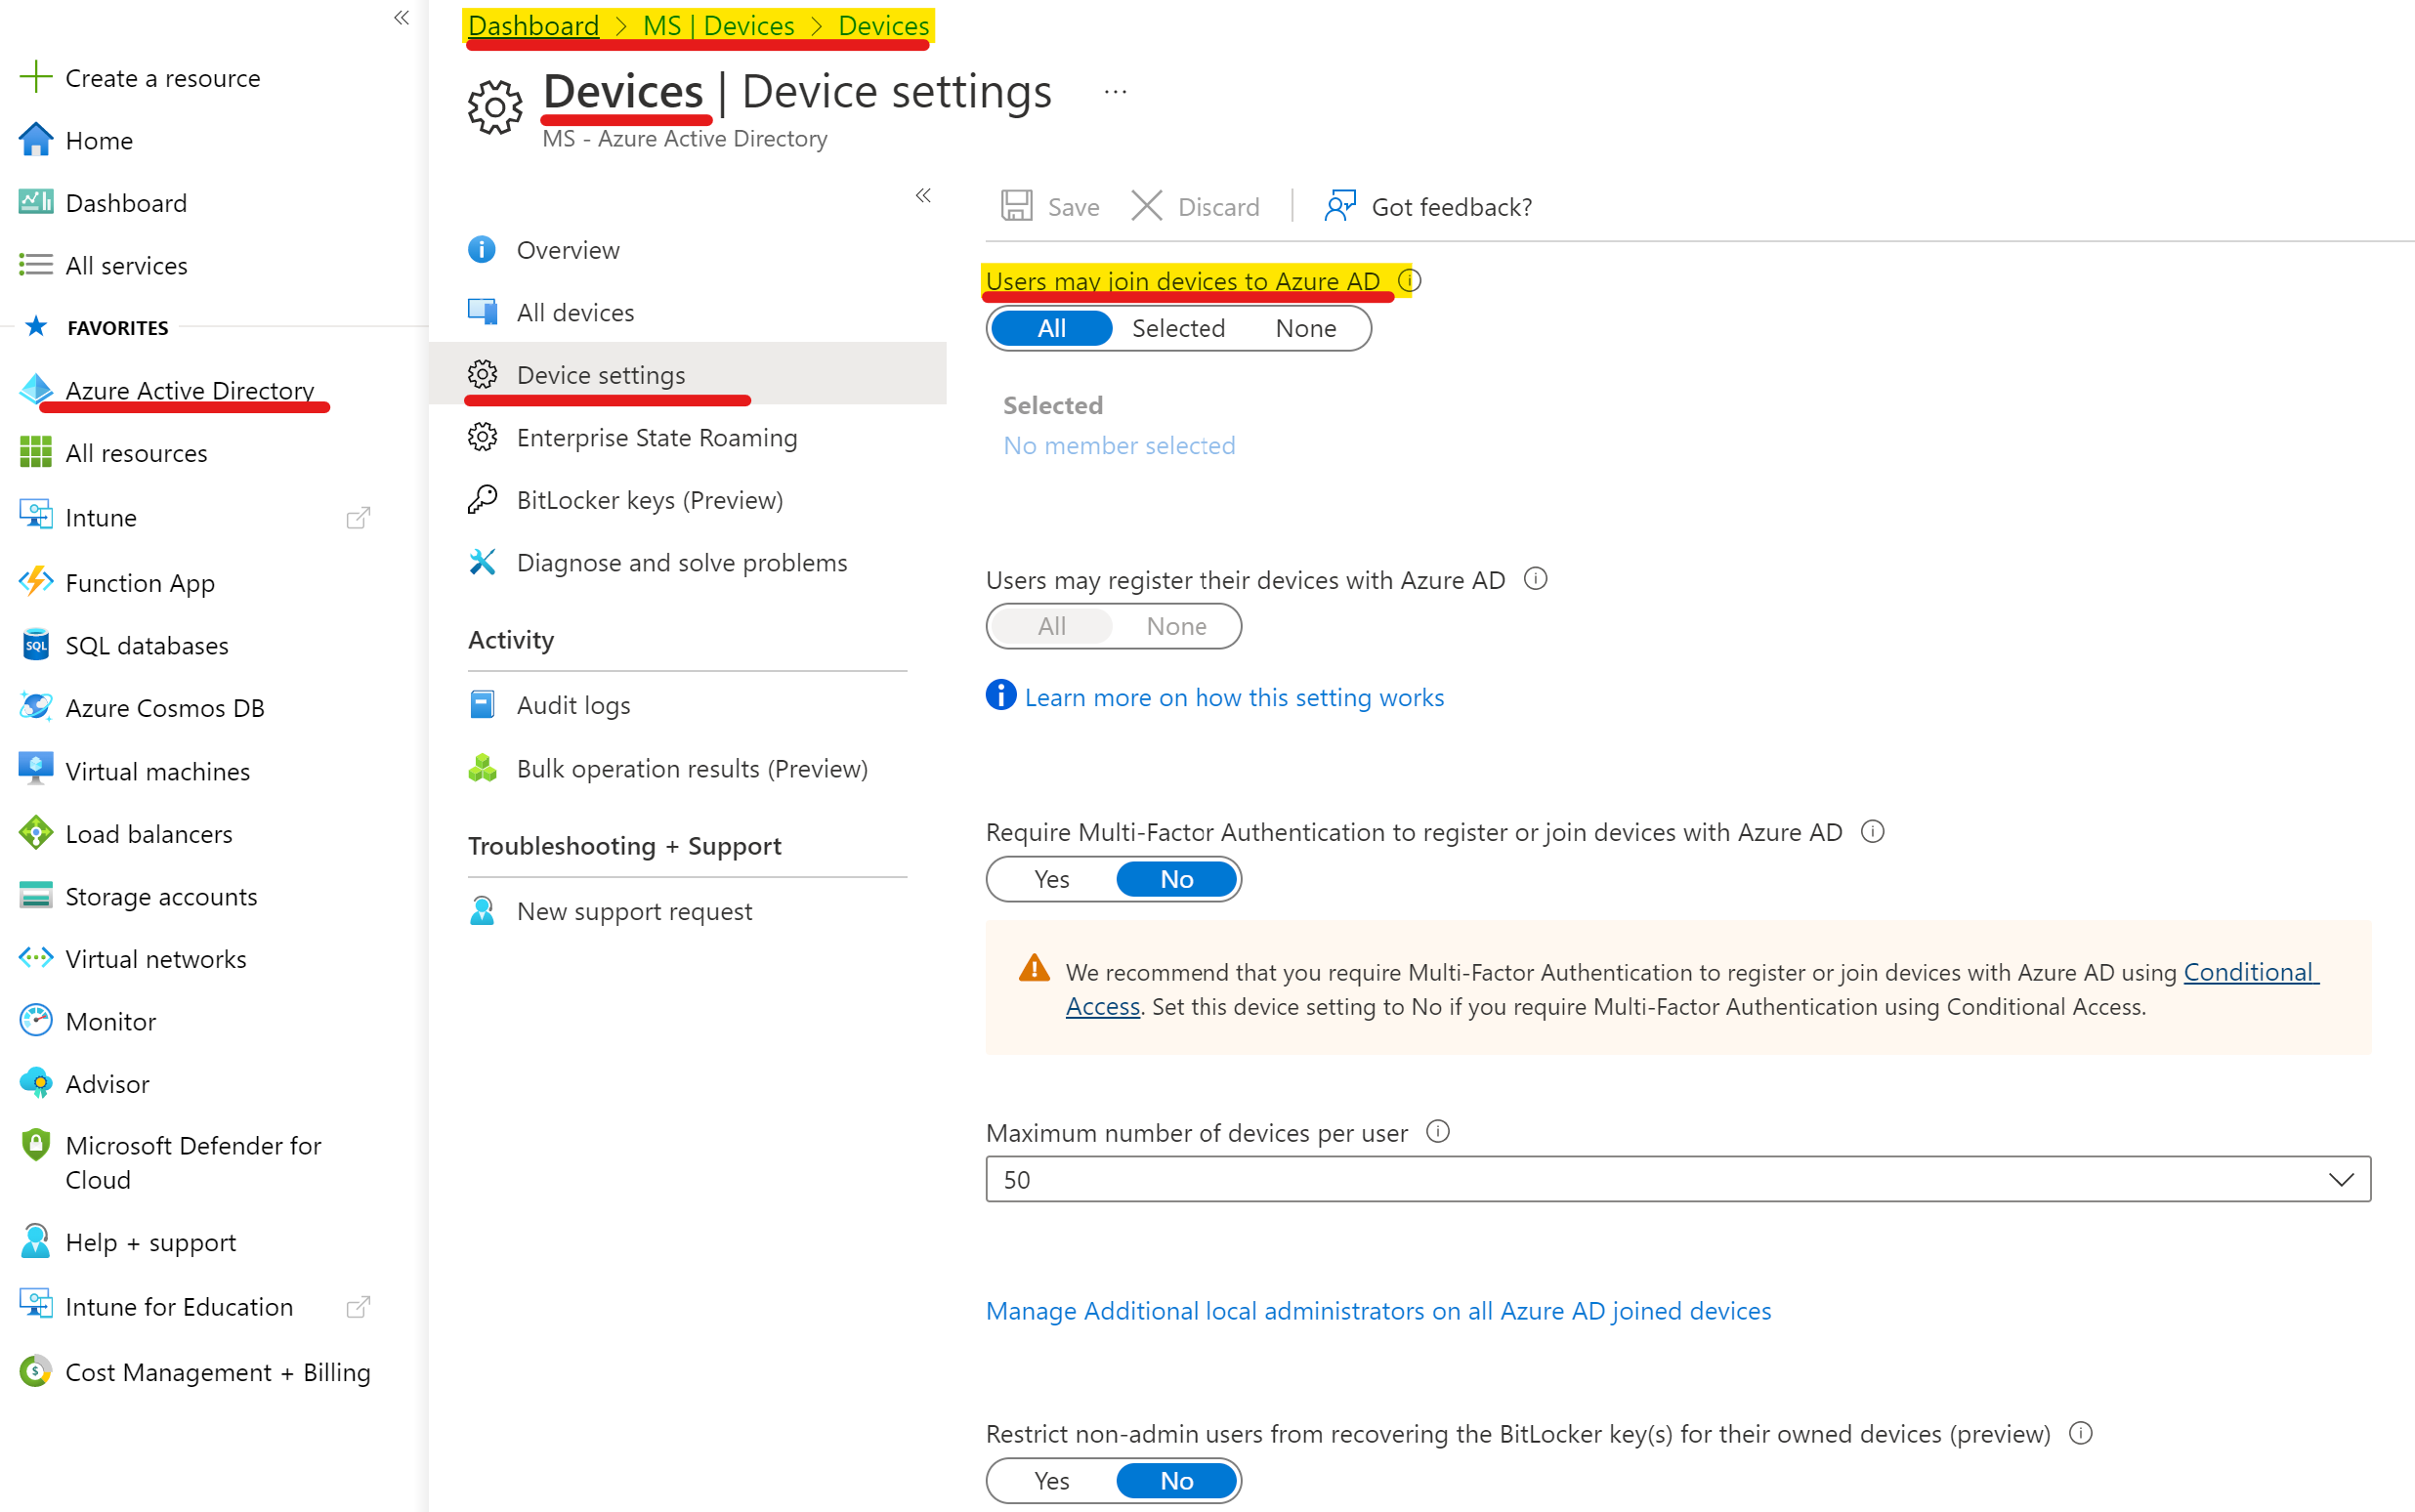Click MS | Devices breadcrumb link
The height and width of the screenshot is (1512, 2415).
[718, 25]
